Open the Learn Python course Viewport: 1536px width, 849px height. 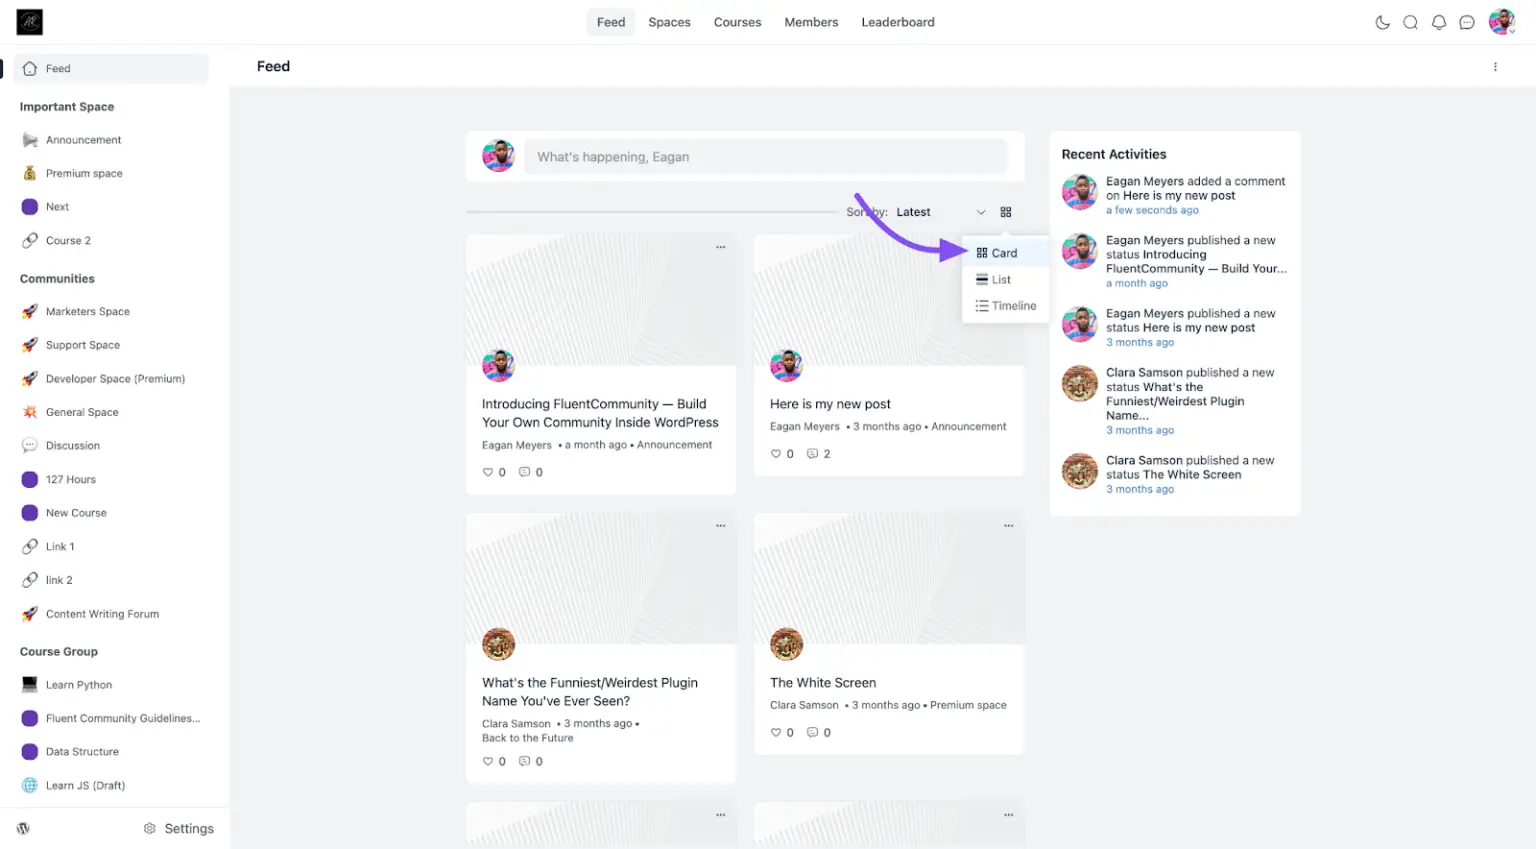click(x=78, y=685)
